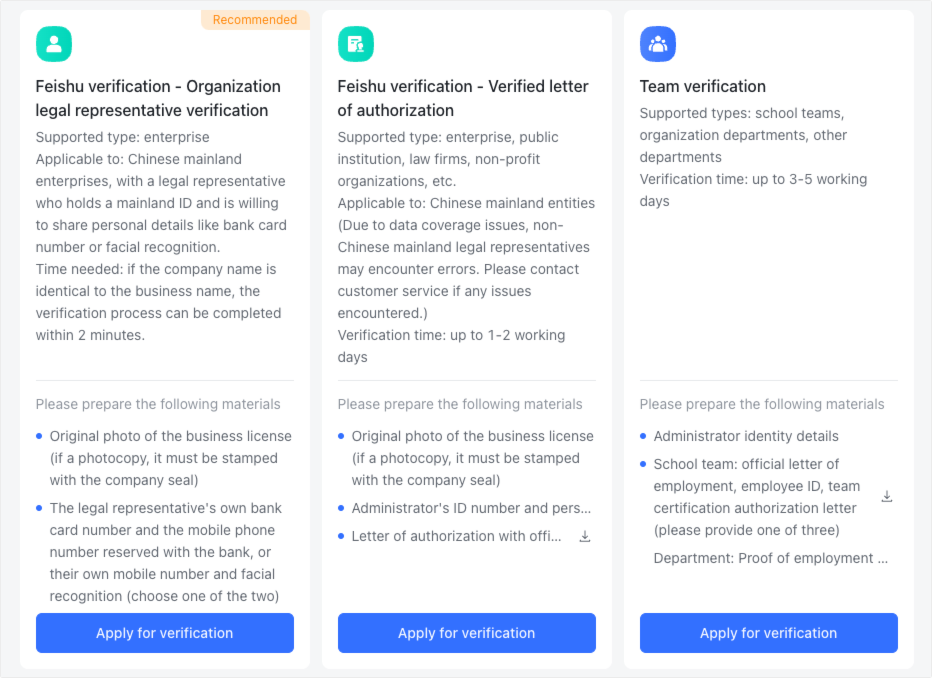Click the orange Recommended badge
Screen dimensions: 932x678
click(255, 20)
